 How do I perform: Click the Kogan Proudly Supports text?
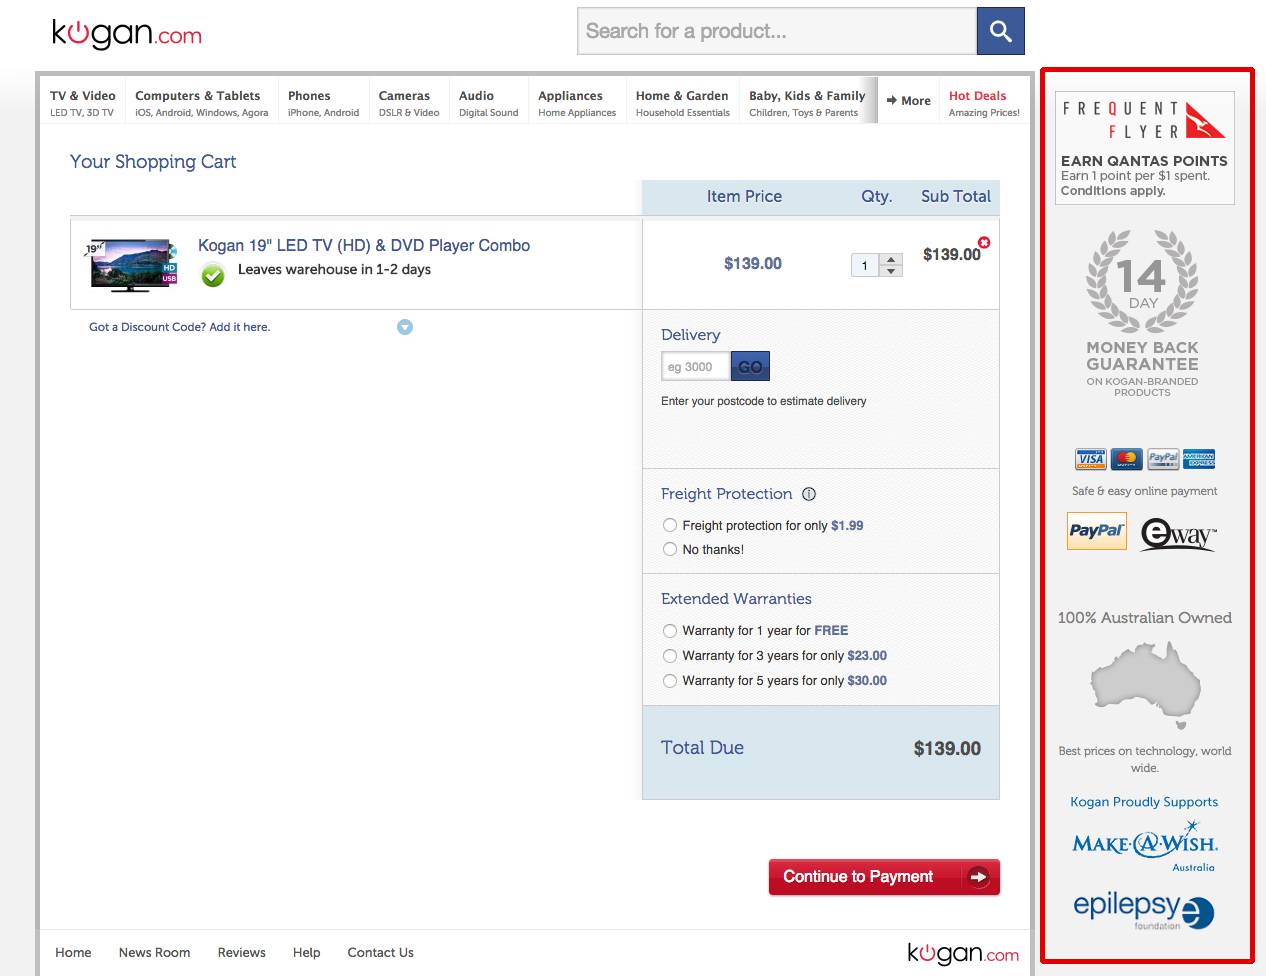[1144, 802]
